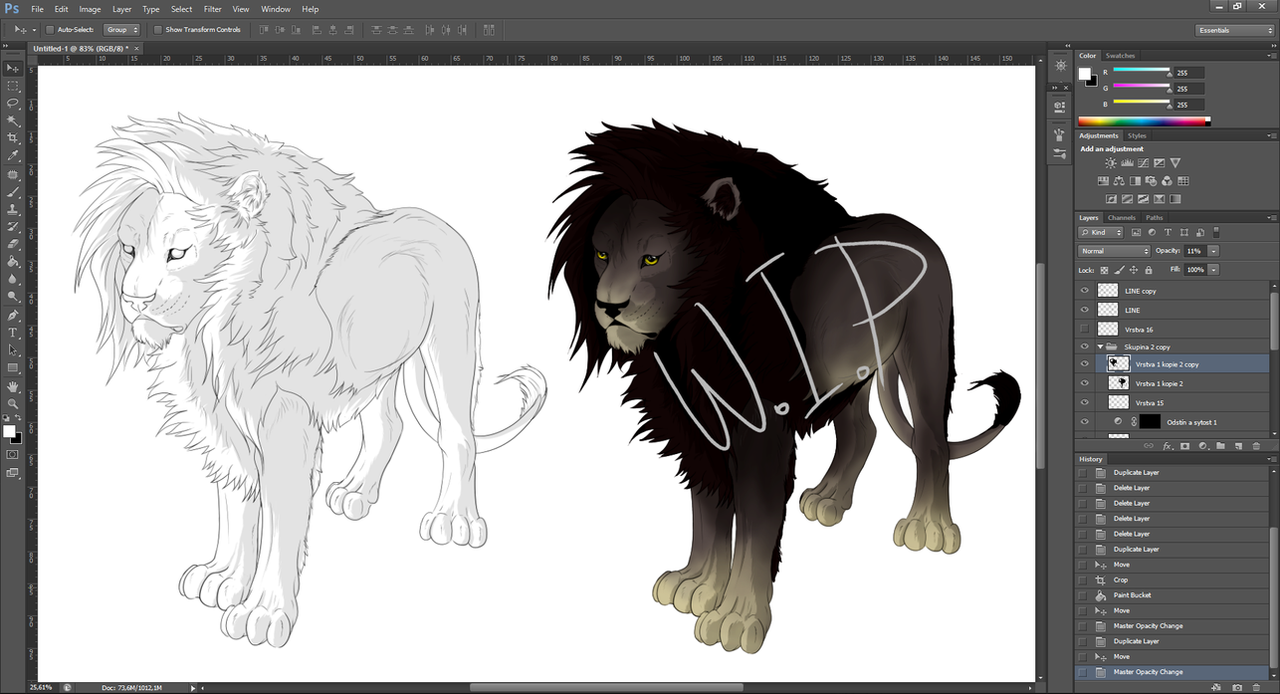The image size is (1280, 694).
Task: Select the Magic Wand tool
Action: tap(13, 120)
